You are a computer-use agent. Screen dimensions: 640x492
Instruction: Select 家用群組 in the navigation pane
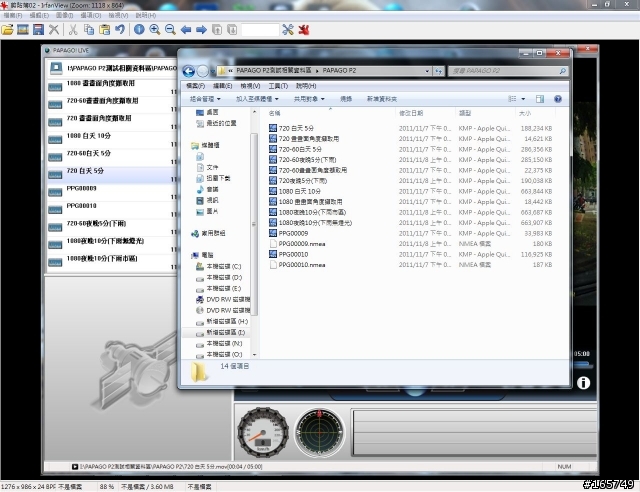point(213,233)
